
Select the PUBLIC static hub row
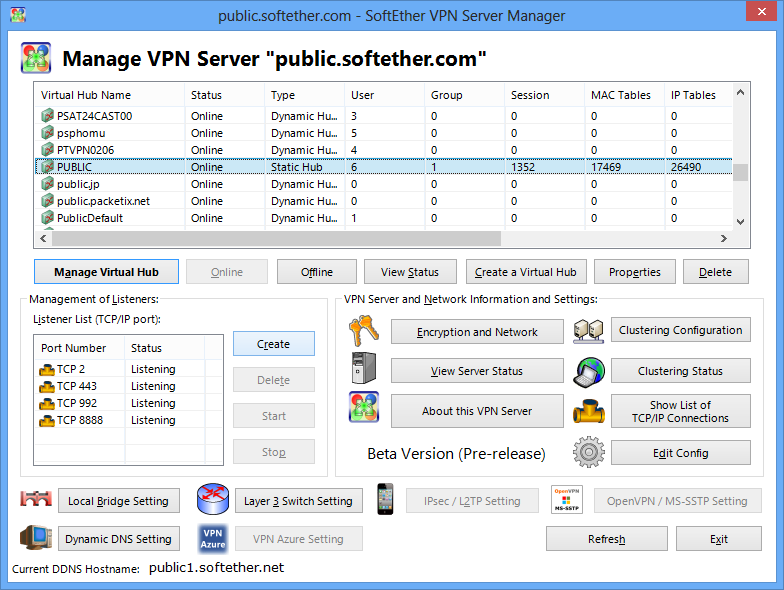coord(384,167)
